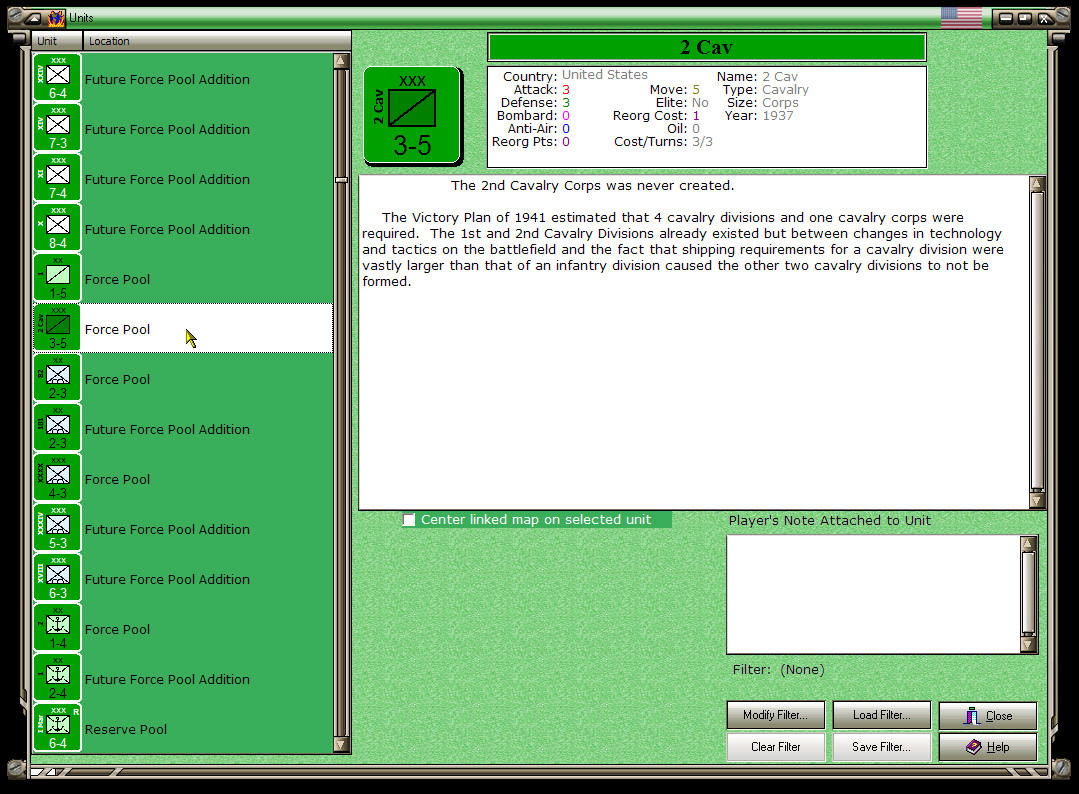Click the Save Filter button
Viewport: 1079px width, 794px height.
coord(882,747)
